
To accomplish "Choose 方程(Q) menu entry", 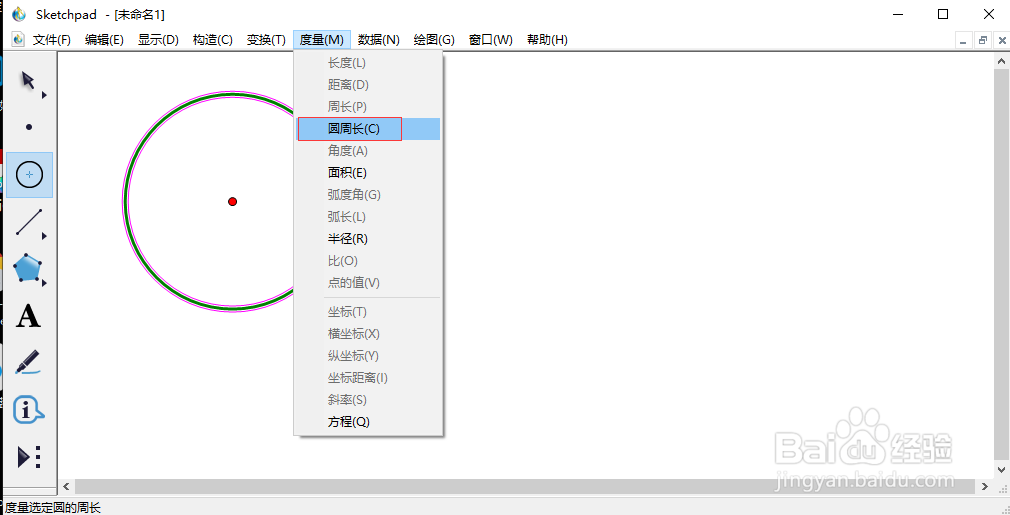I will pos(368,422).
